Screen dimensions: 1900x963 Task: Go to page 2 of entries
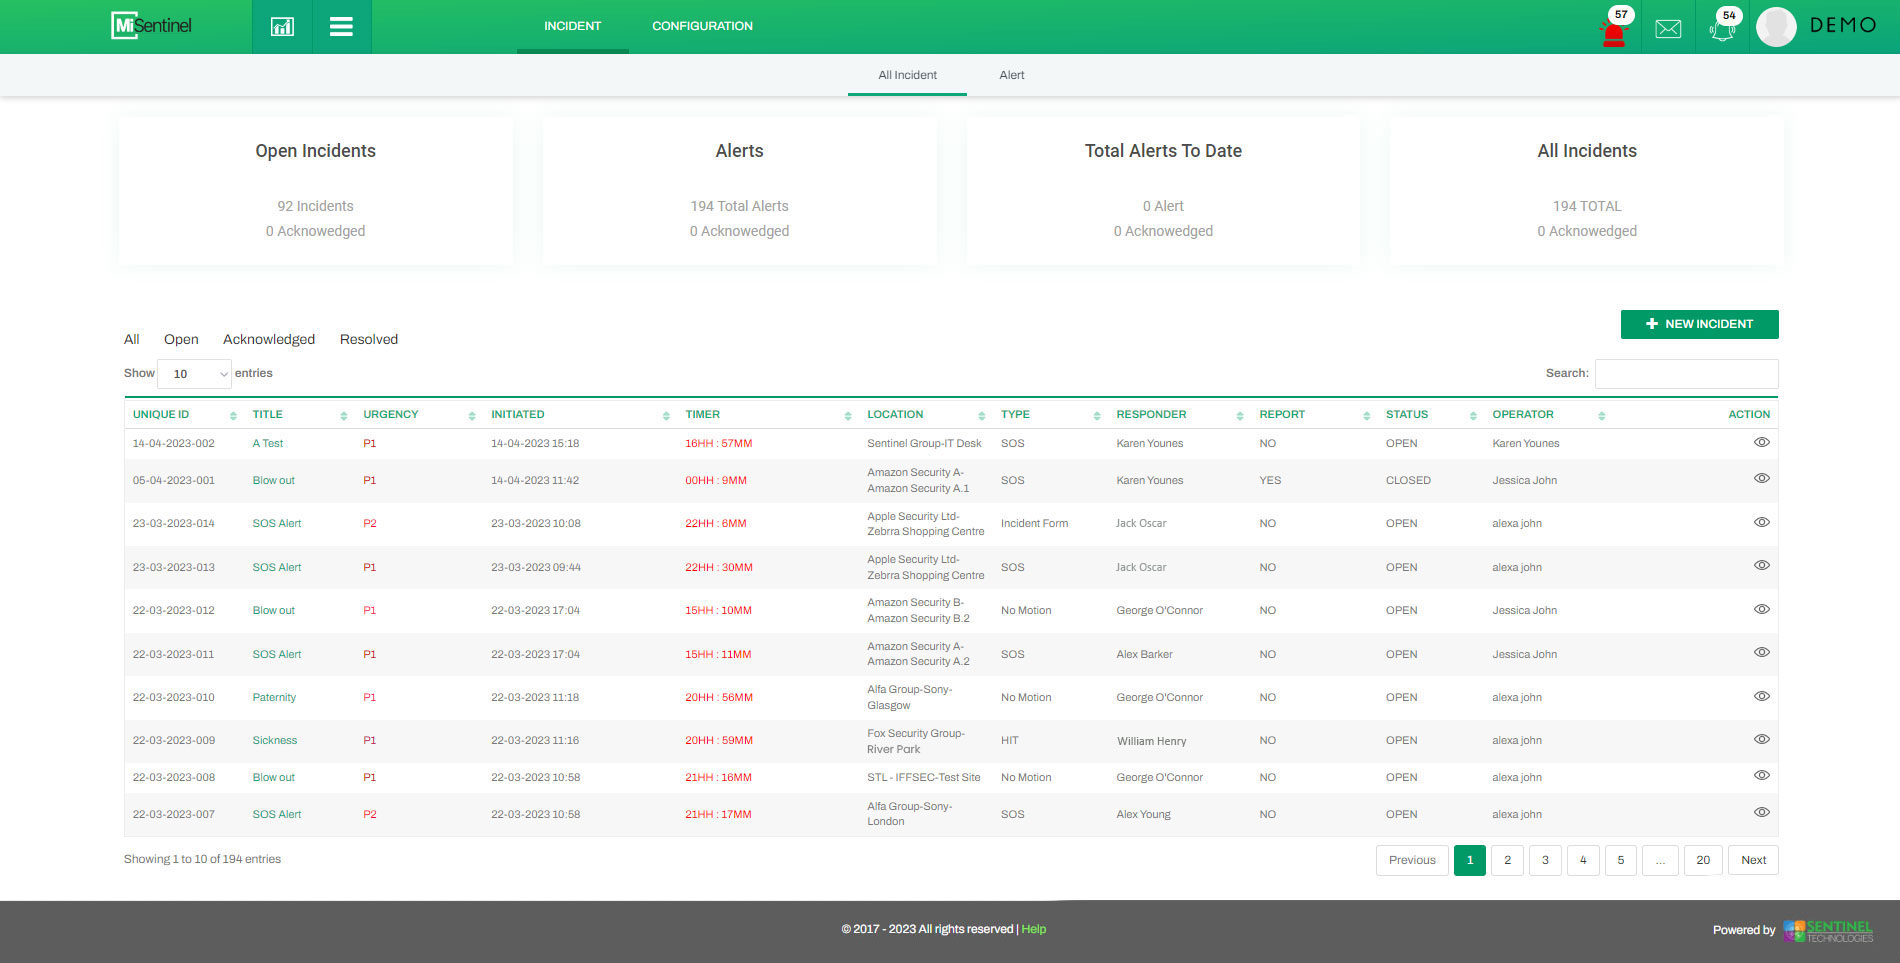tap(1507, 860)
